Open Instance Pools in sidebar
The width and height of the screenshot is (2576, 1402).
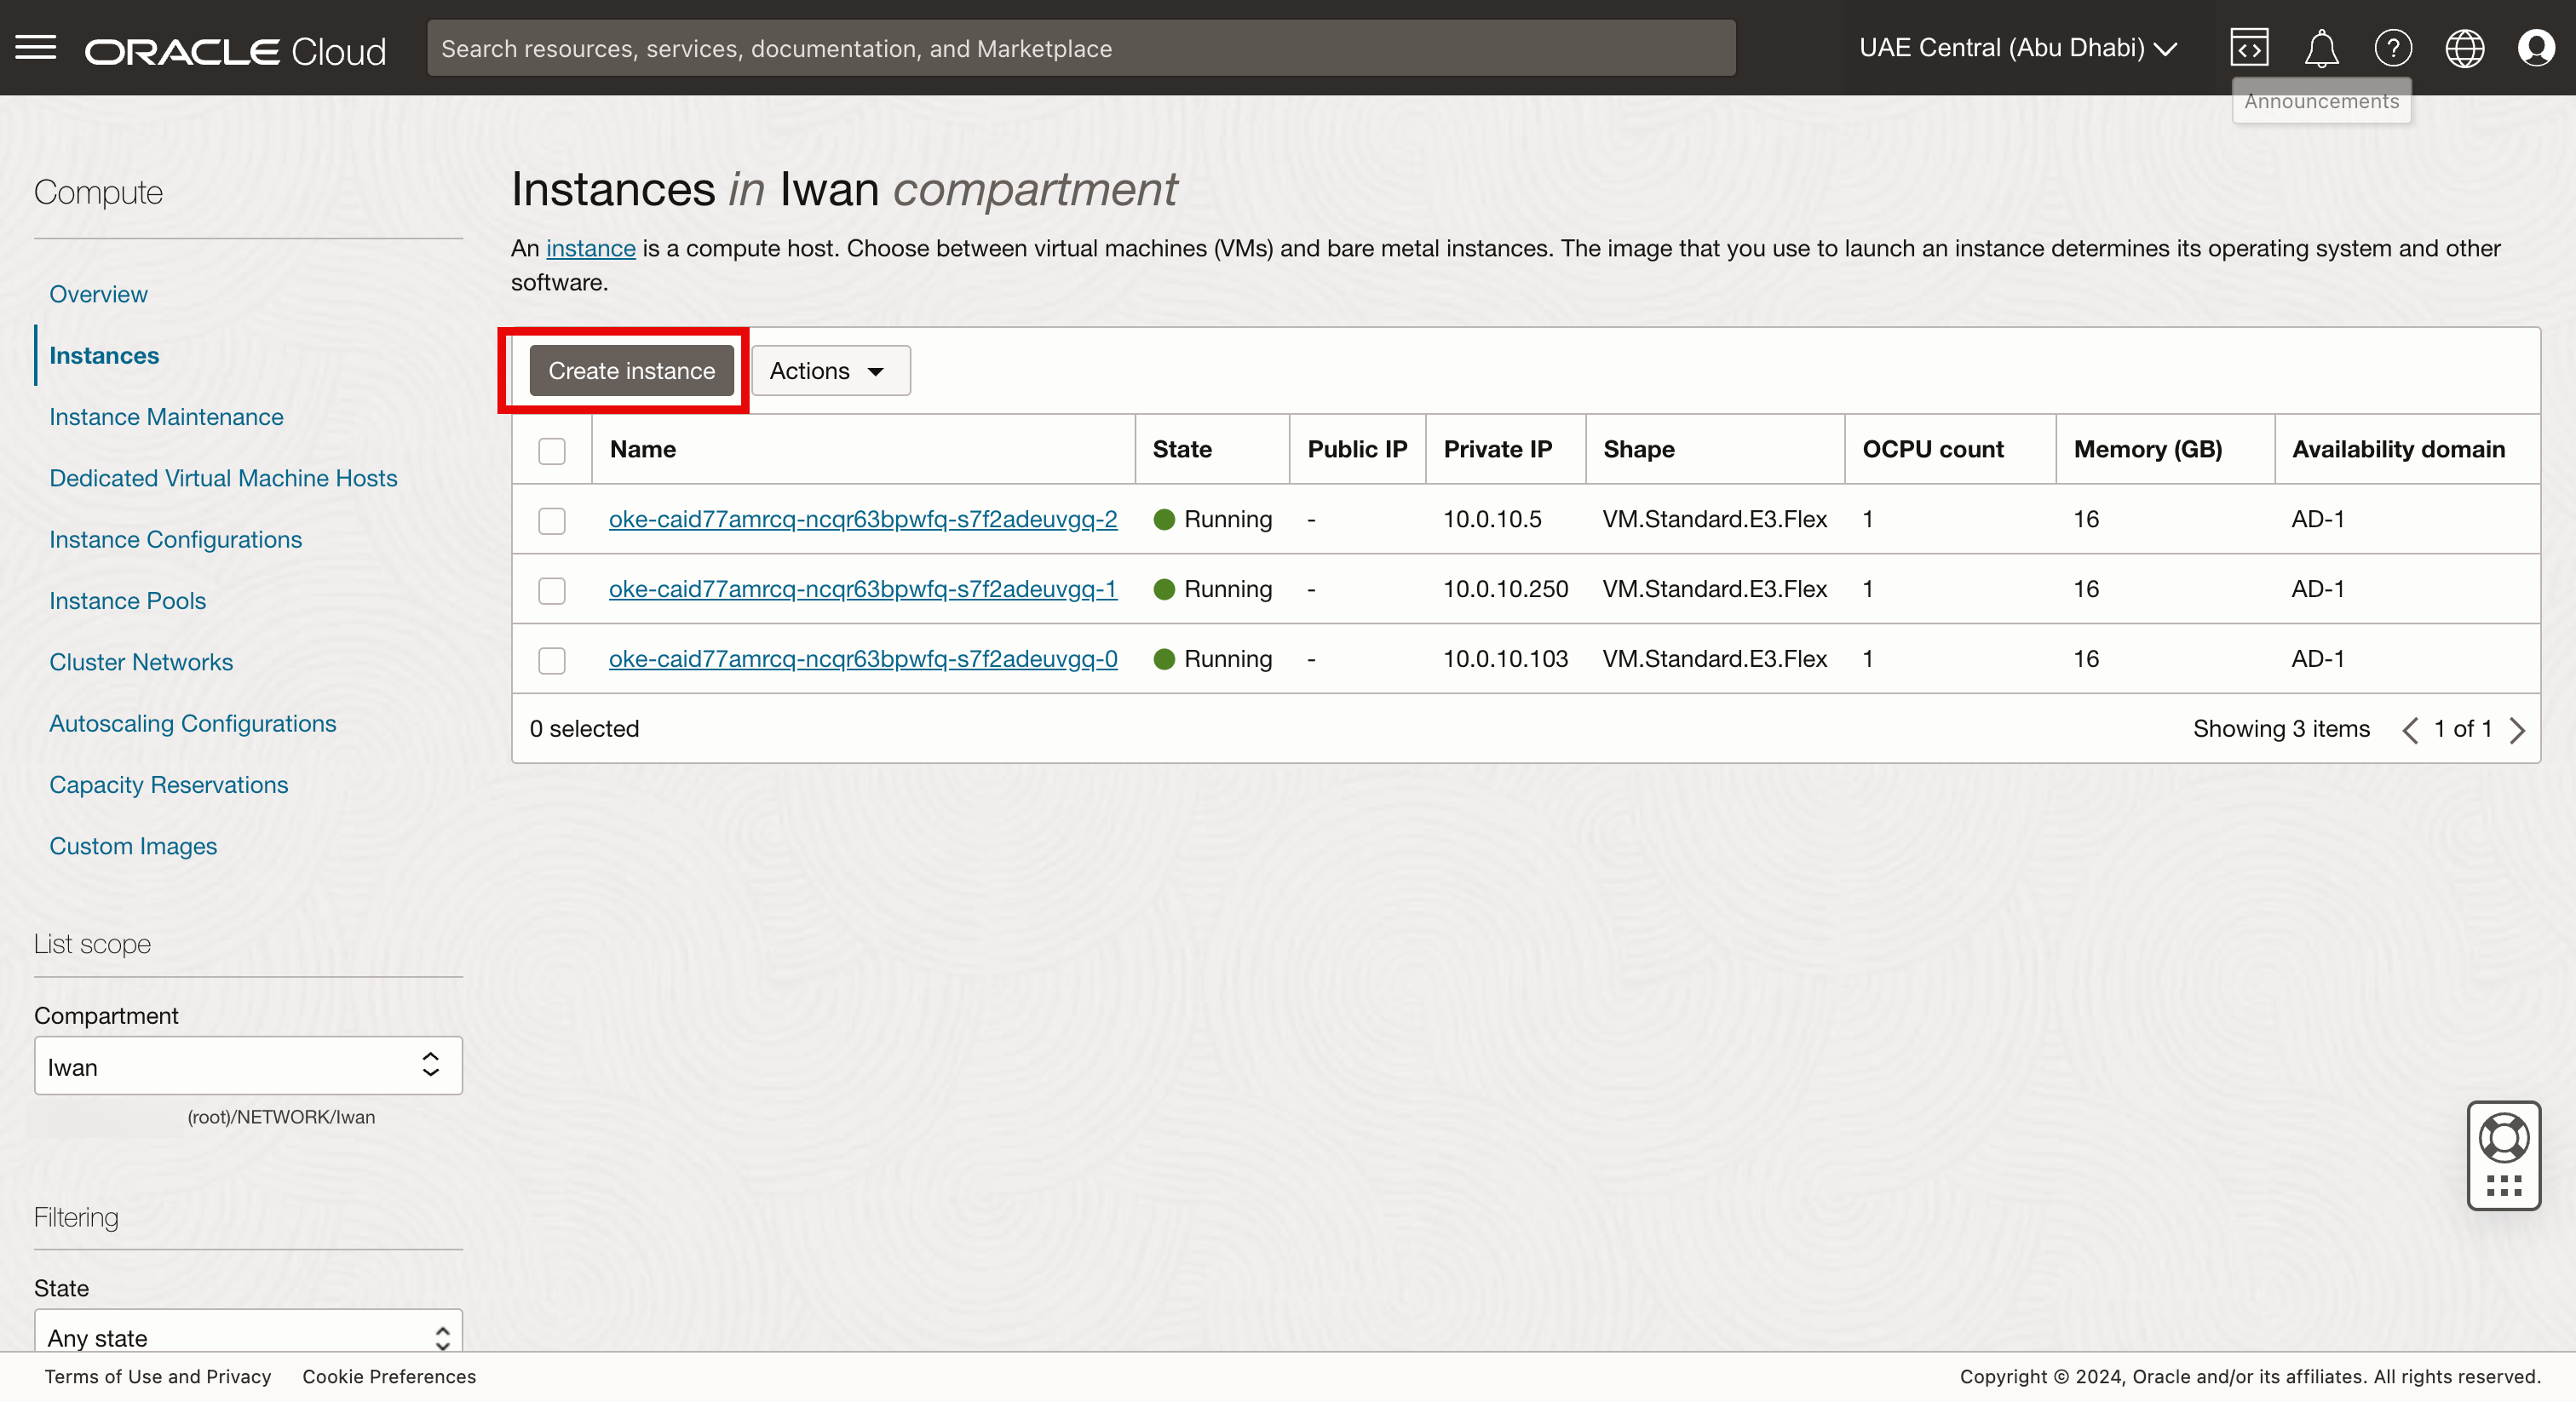point(127,601)
